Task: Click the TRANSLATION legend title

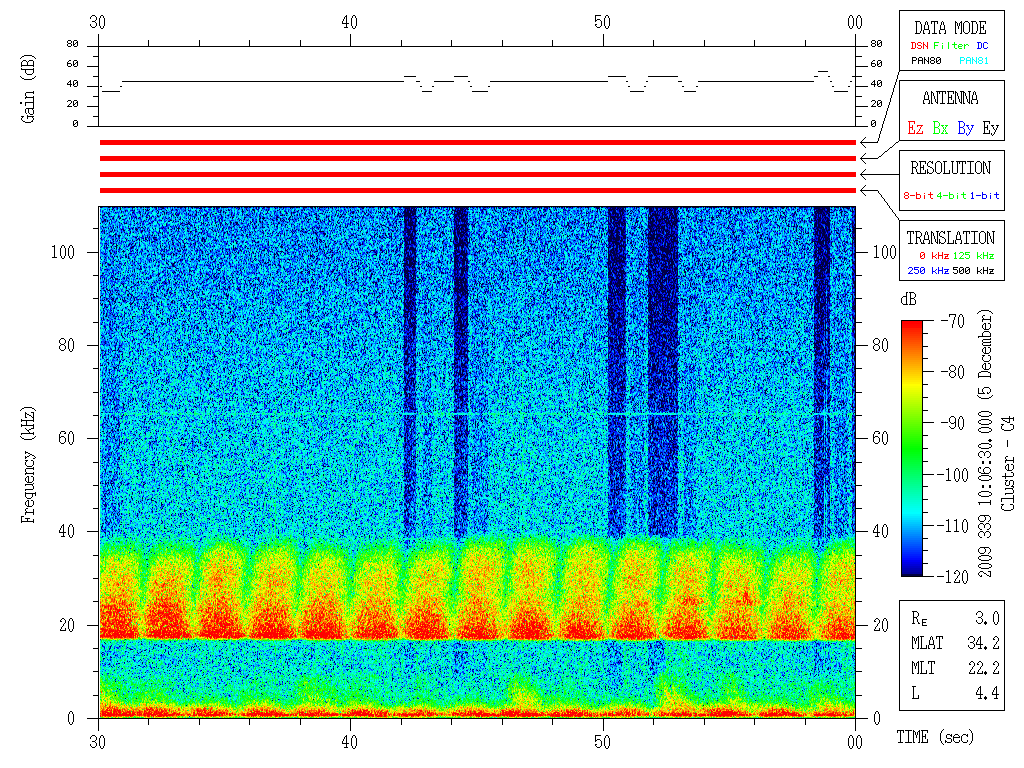Action: click(x=950, y=238)
